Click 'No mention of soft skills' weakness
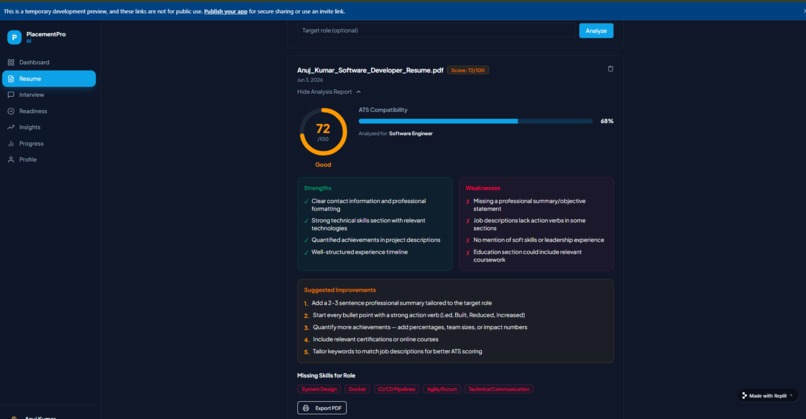 click(x=539, y=240)
